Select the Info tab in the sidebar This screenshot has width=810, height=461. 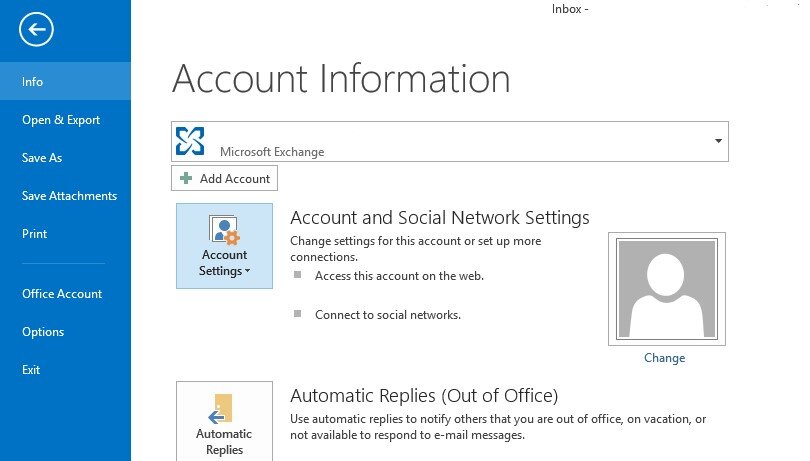[33, 82]
